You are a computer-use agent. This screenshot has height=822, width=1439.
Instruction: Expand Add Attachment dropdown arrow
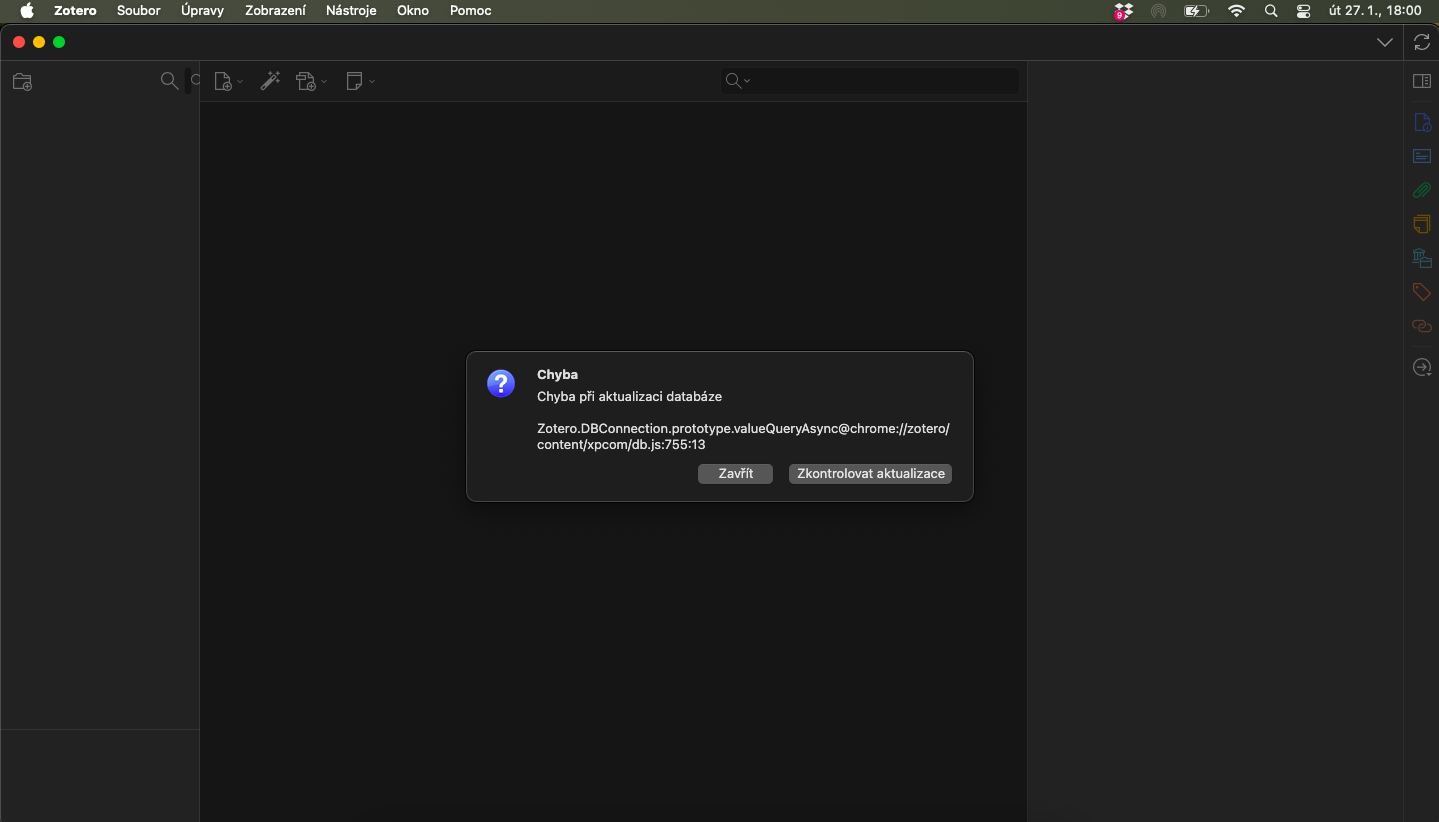click(324, 82)
